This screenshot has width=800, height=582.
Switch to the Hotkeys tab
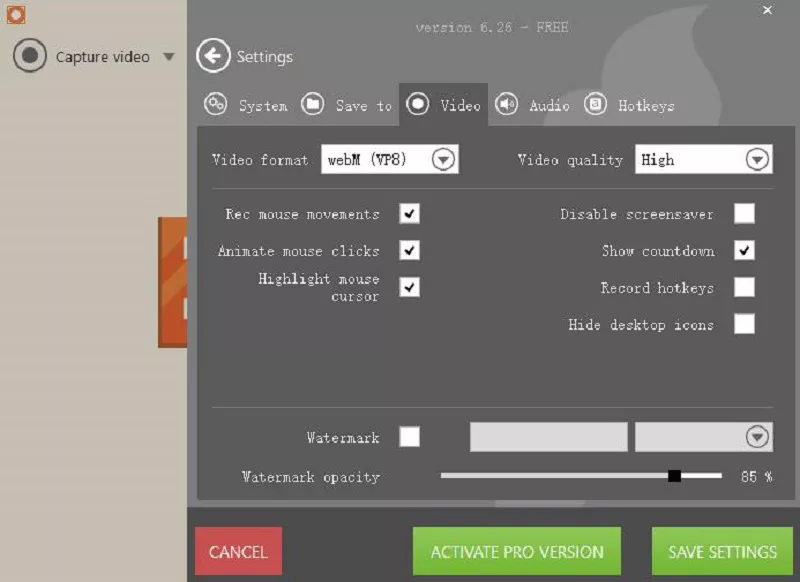click(645, 105)
